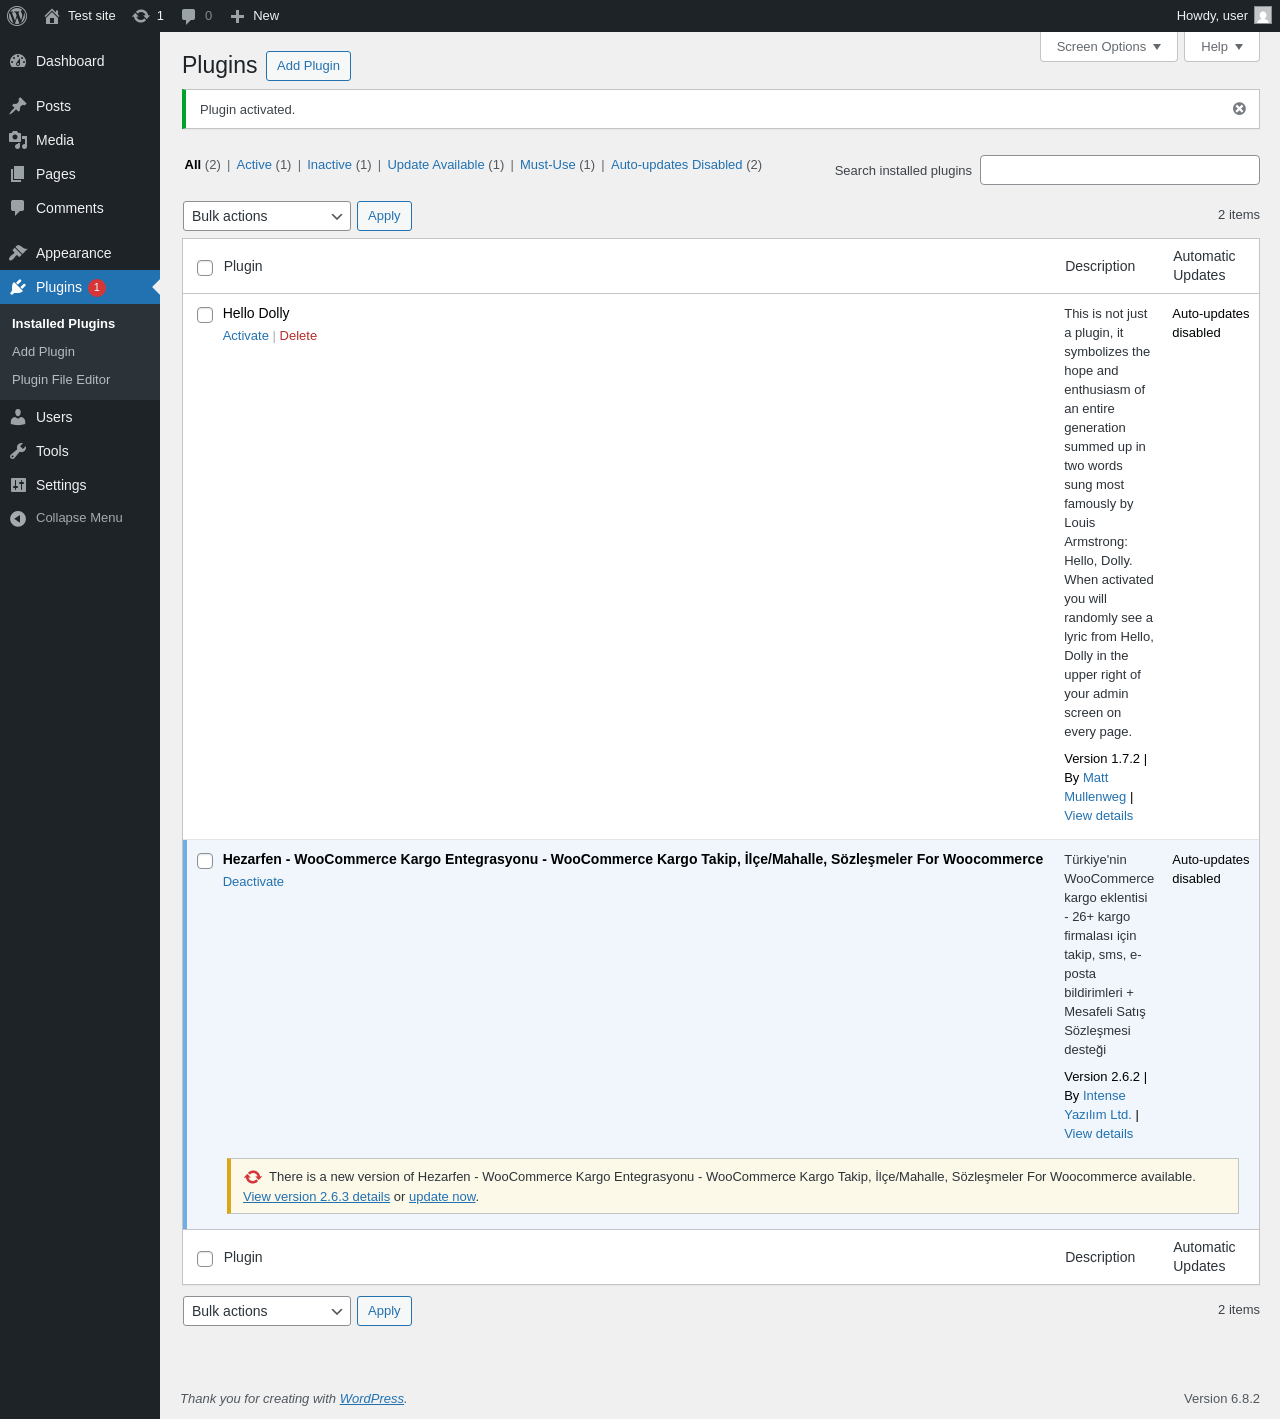Screen dimensions: 1280x1419
Task: Click the Media library icon
Action: [x=18, y=140]
